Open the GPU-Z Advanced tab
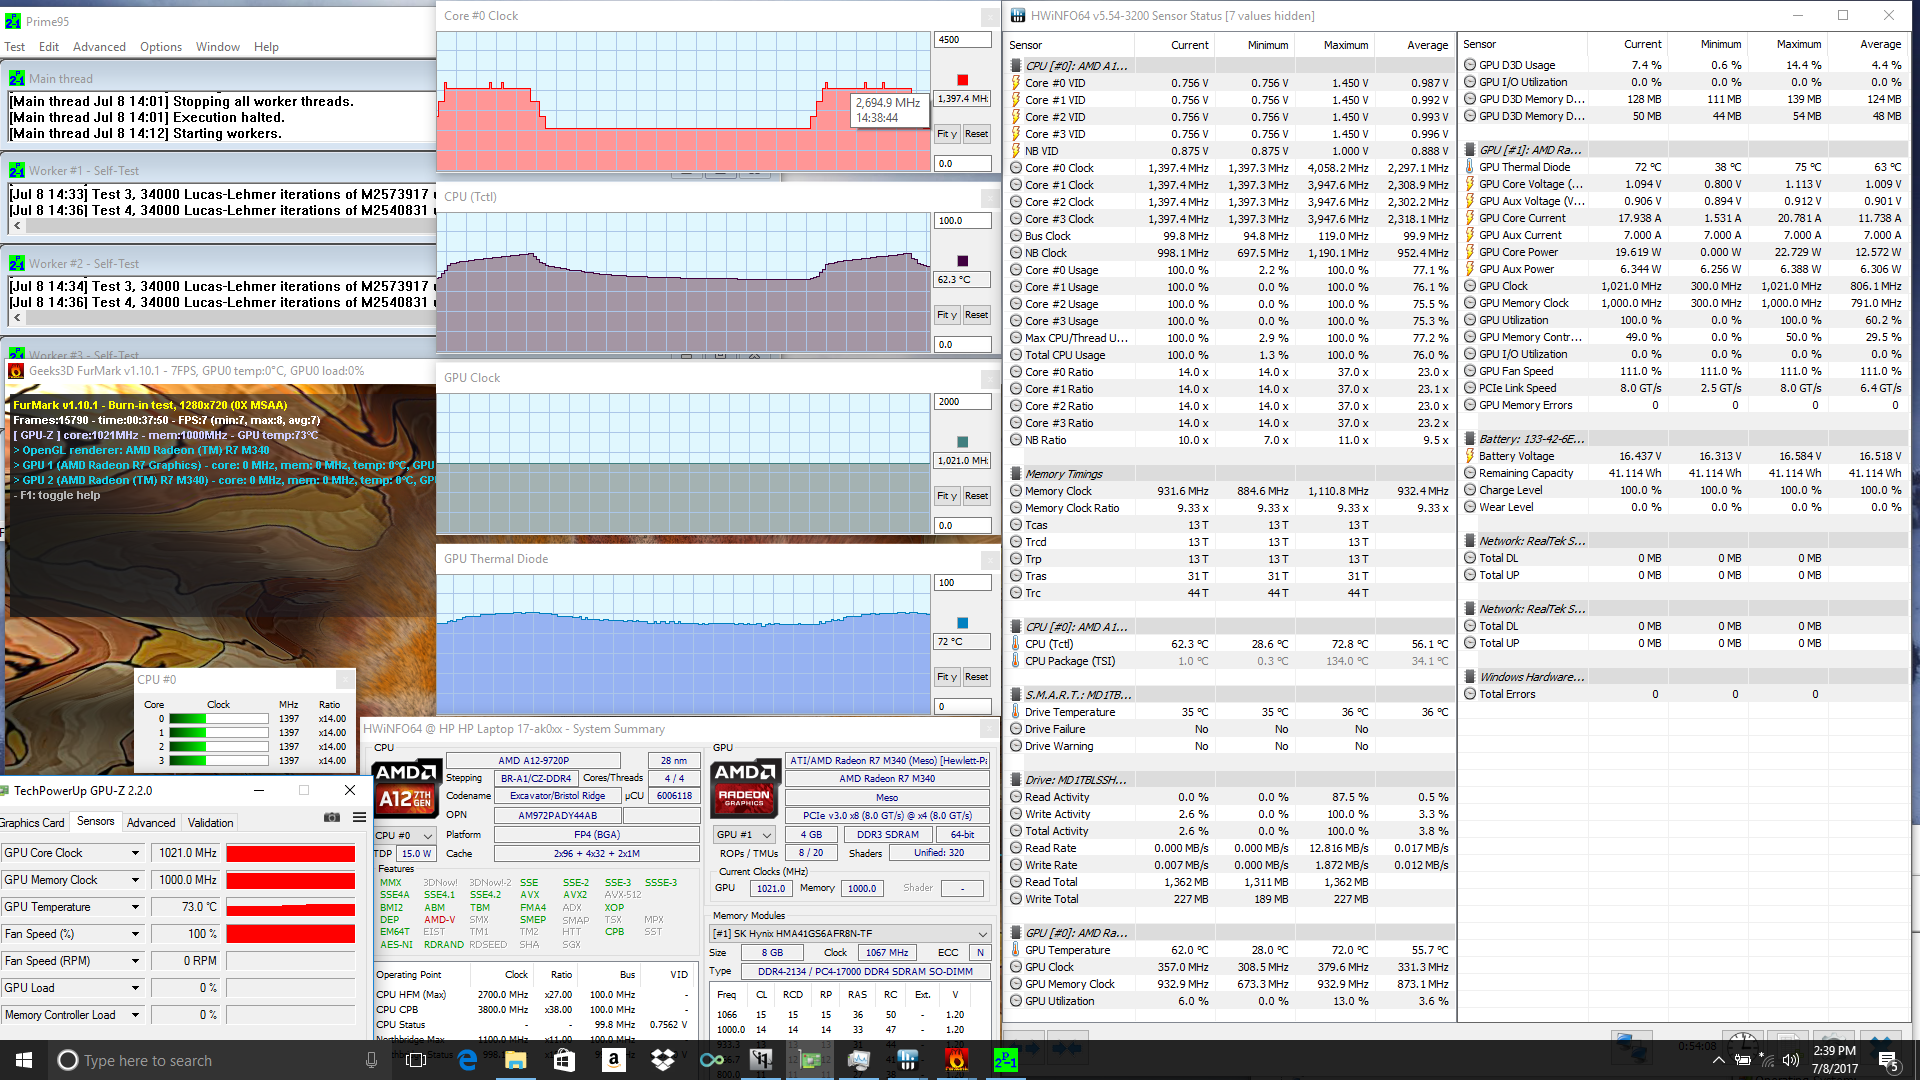Viewport: 1920px width, 1080px height. pos(152,823)
